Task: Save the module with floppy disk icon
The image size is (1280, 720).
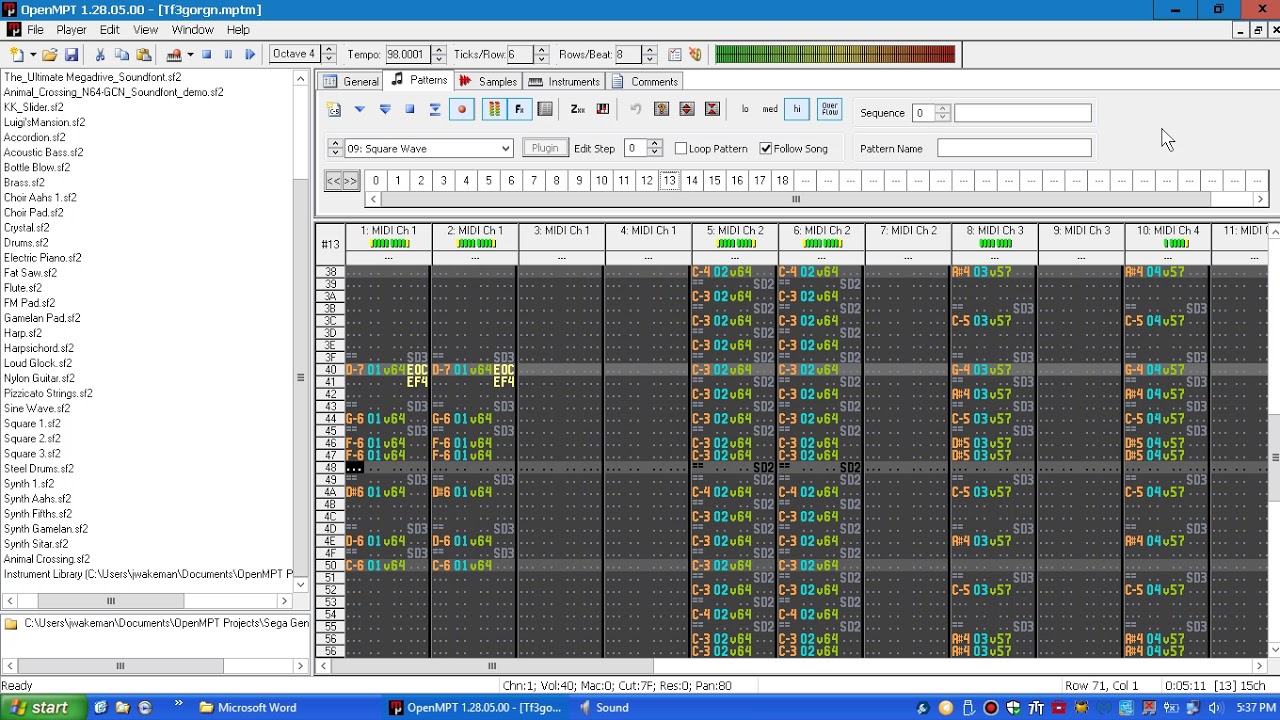Action: (71, 55)
